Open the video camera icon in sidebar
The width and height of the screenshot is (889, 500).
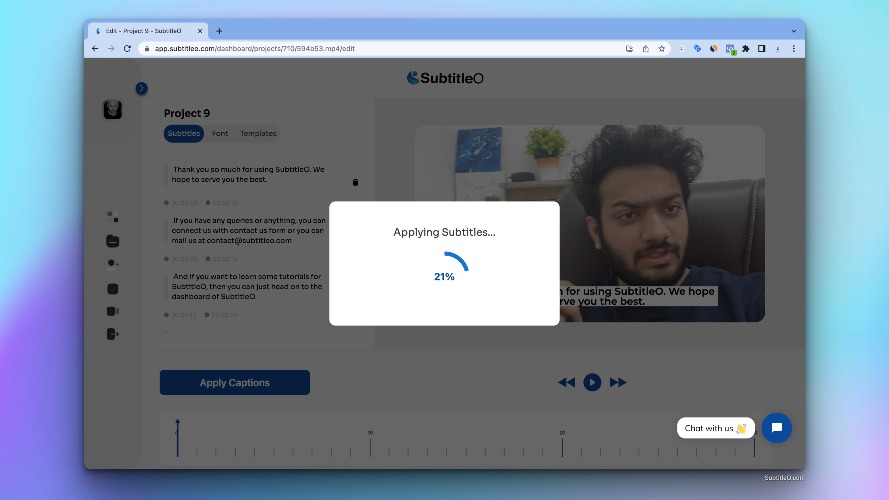[x=112, y=311]
